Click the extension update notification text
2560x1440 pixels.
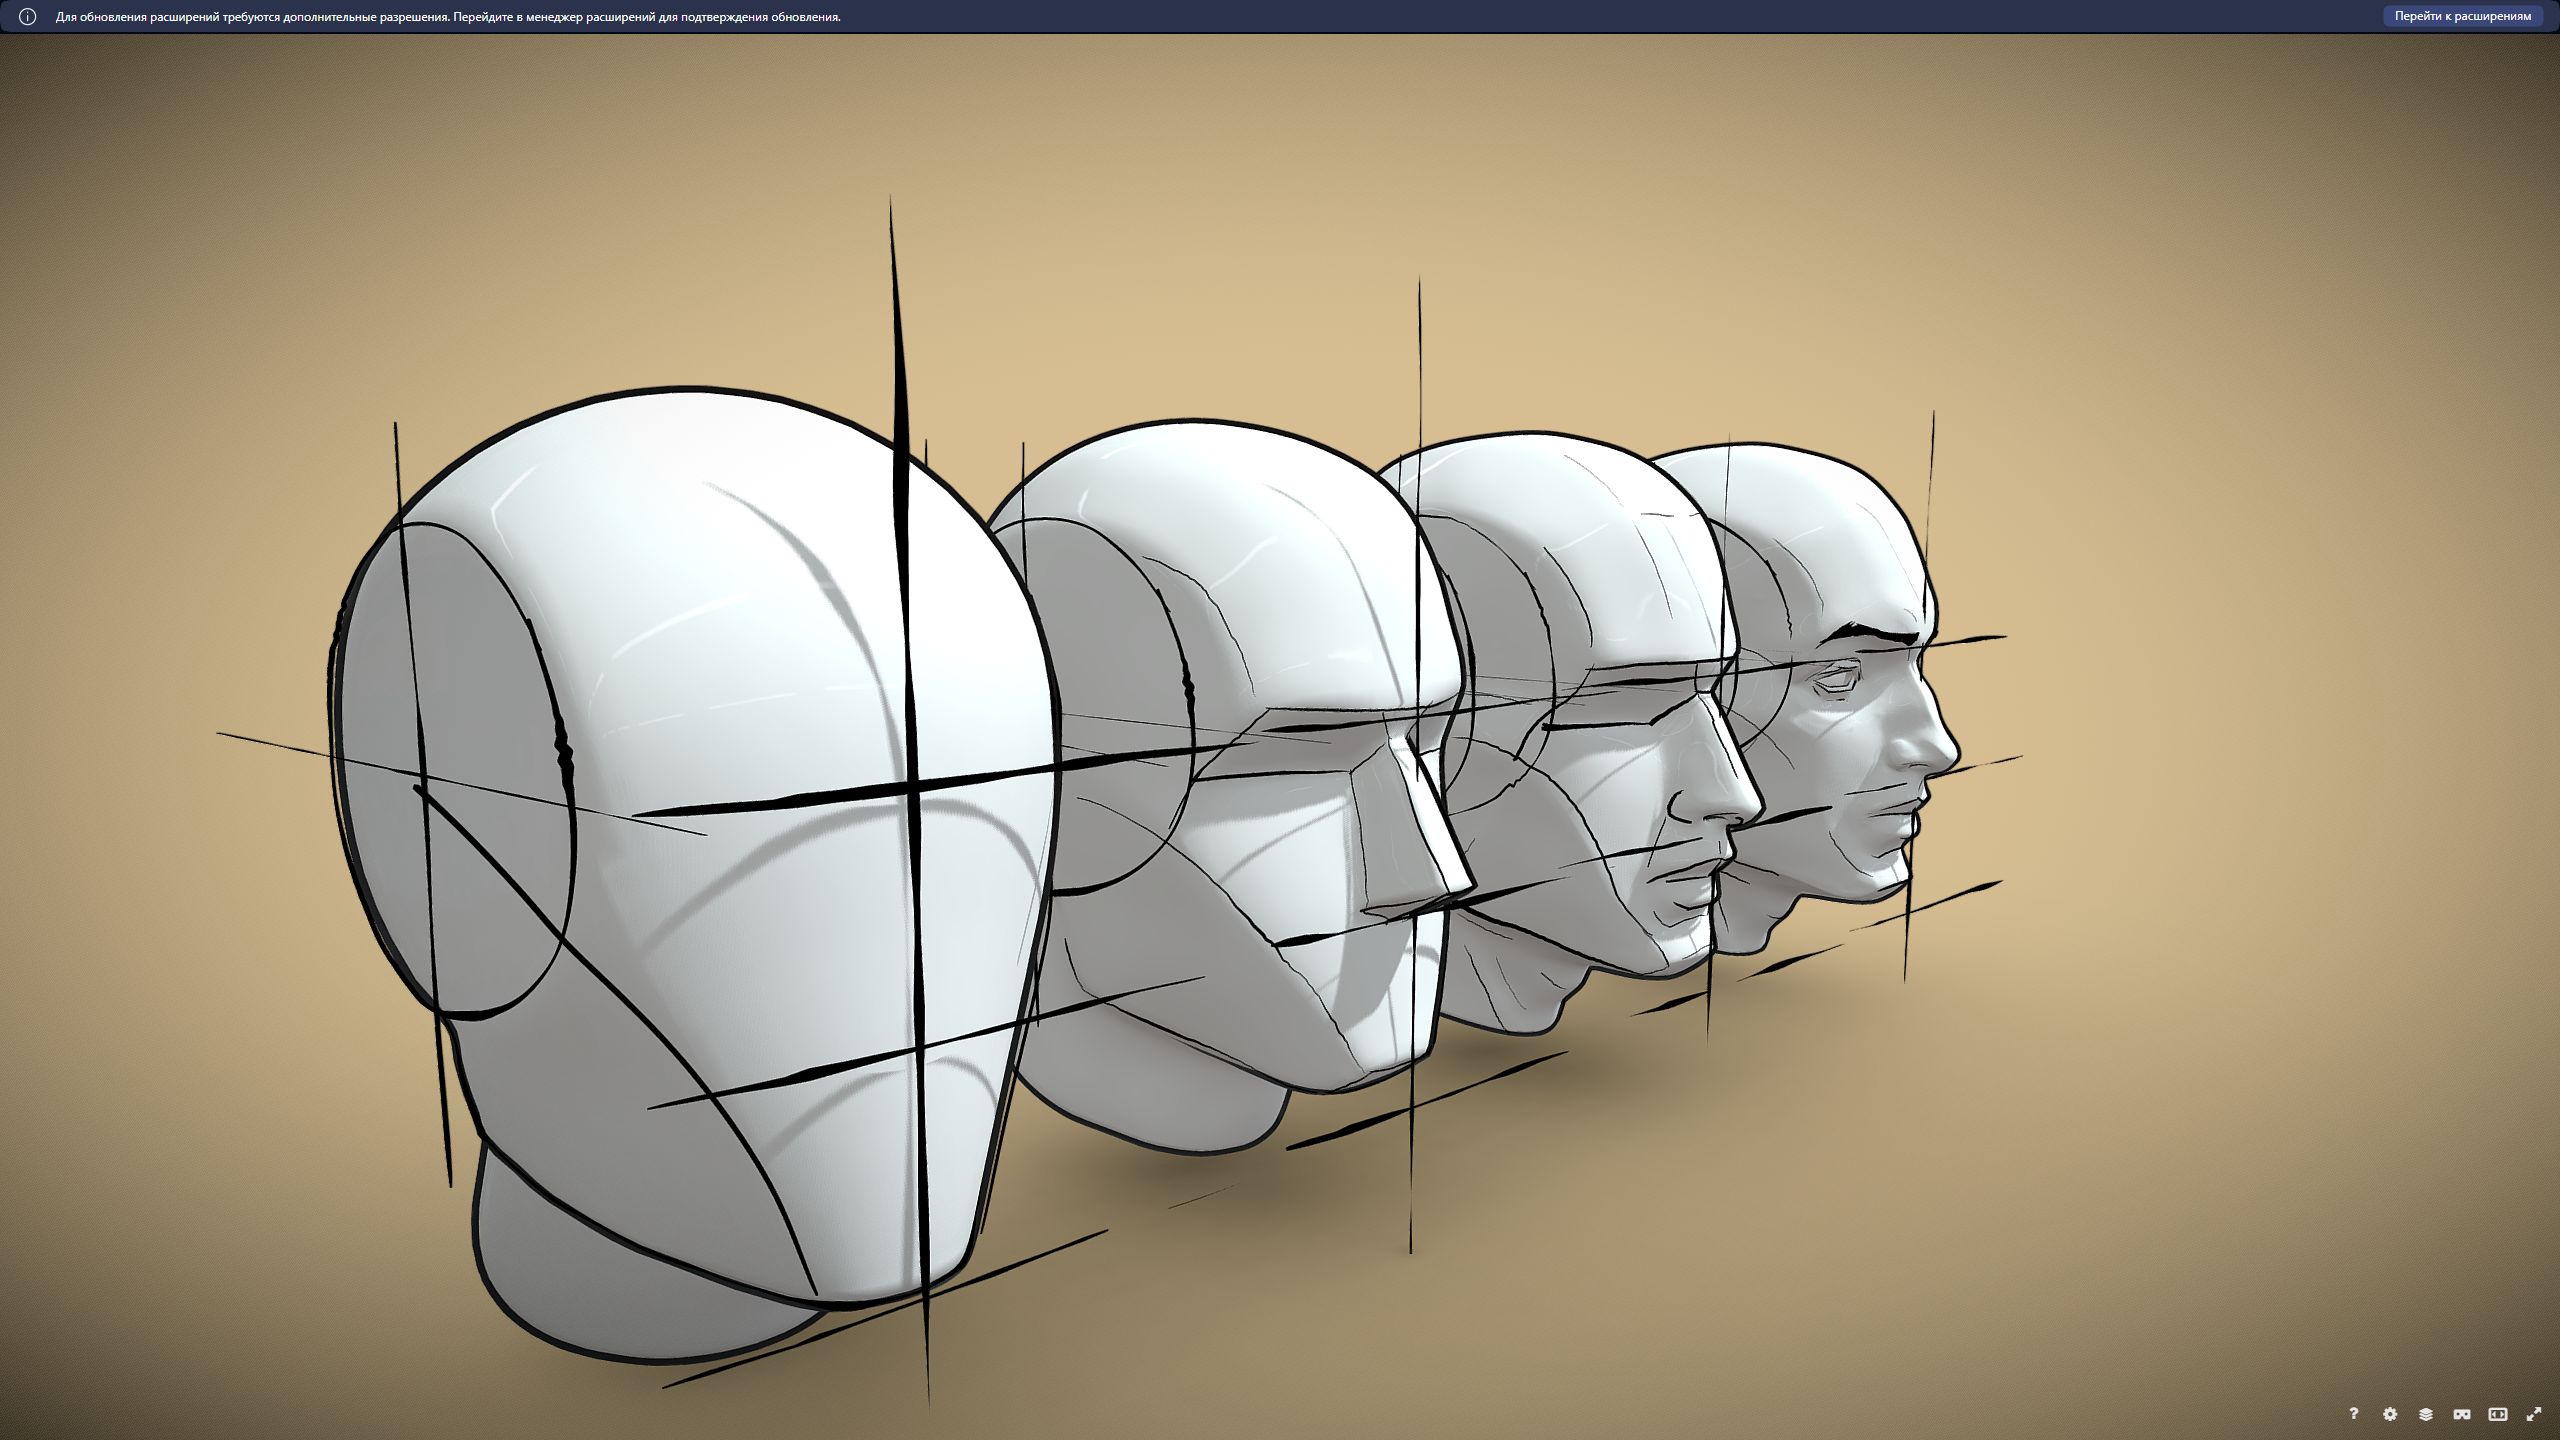pos(448,17)
